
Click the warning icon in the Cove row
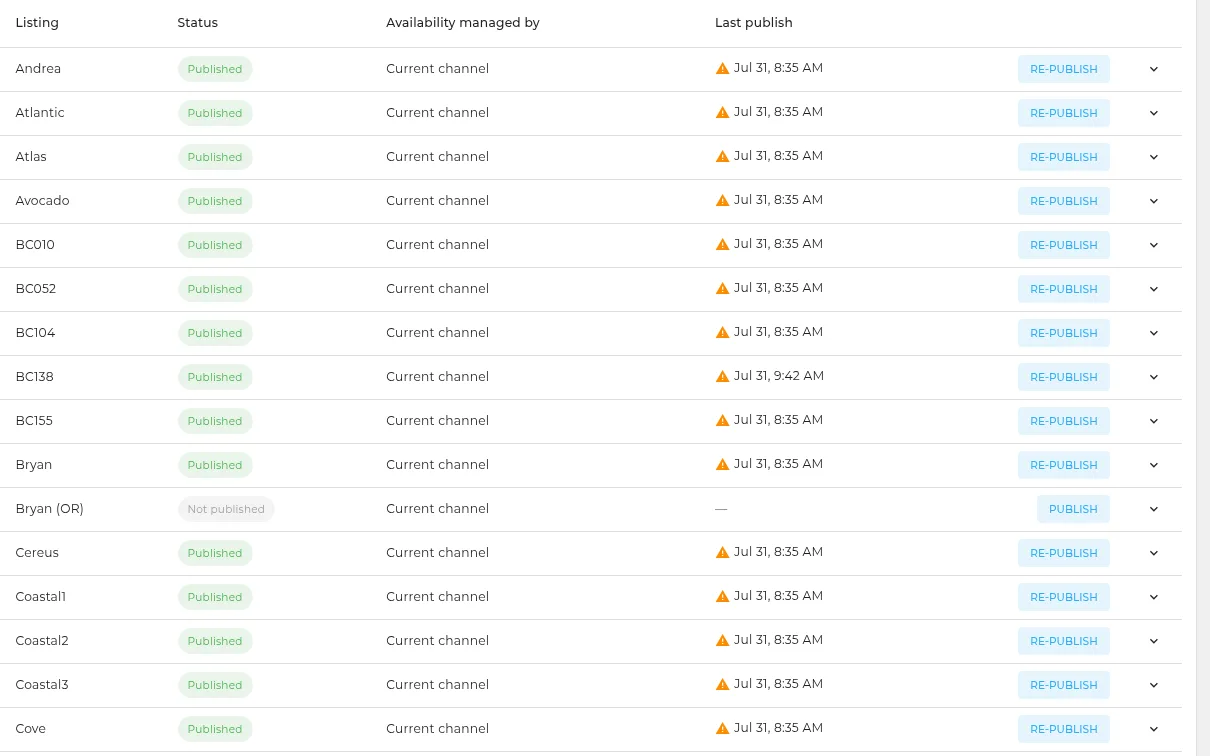pos(722,729)
